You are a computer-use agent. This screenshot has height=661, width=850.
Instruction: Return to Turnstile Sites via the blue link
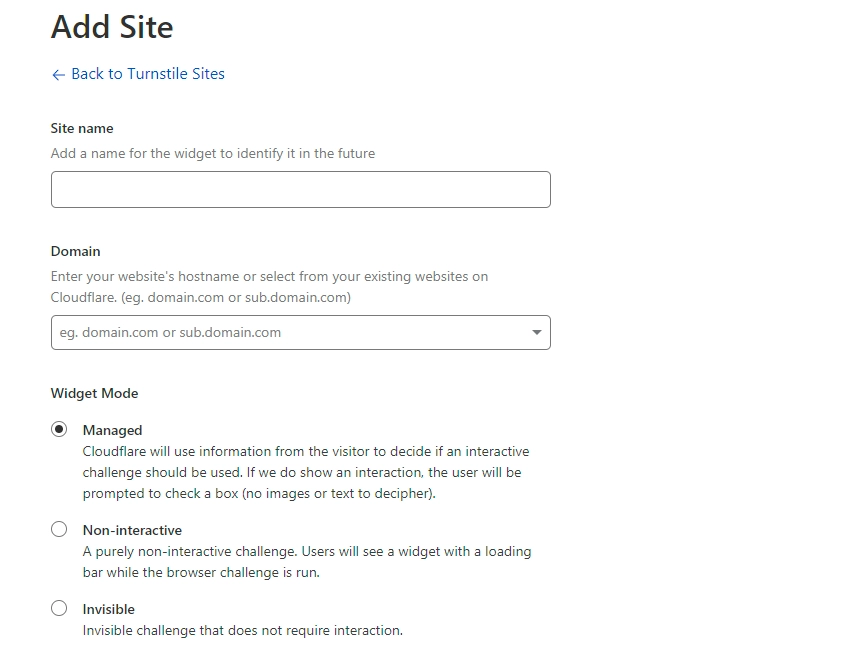click(x=146, y=74)
